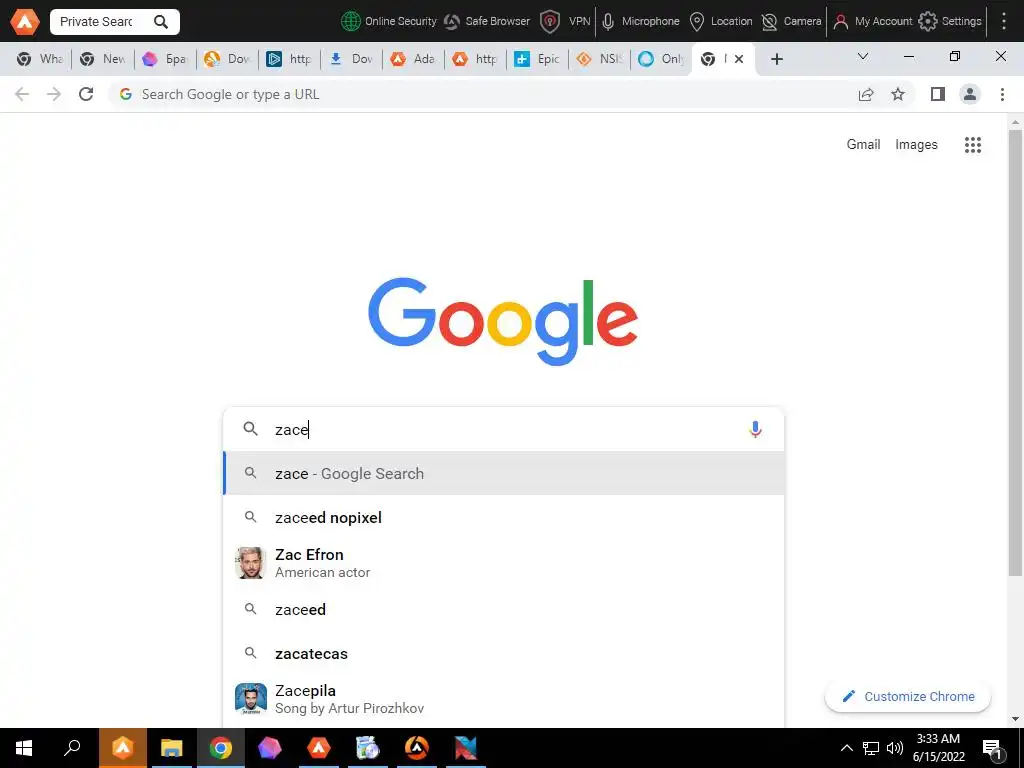Open the top bar three-dot menu

[x=1004, y=22]
